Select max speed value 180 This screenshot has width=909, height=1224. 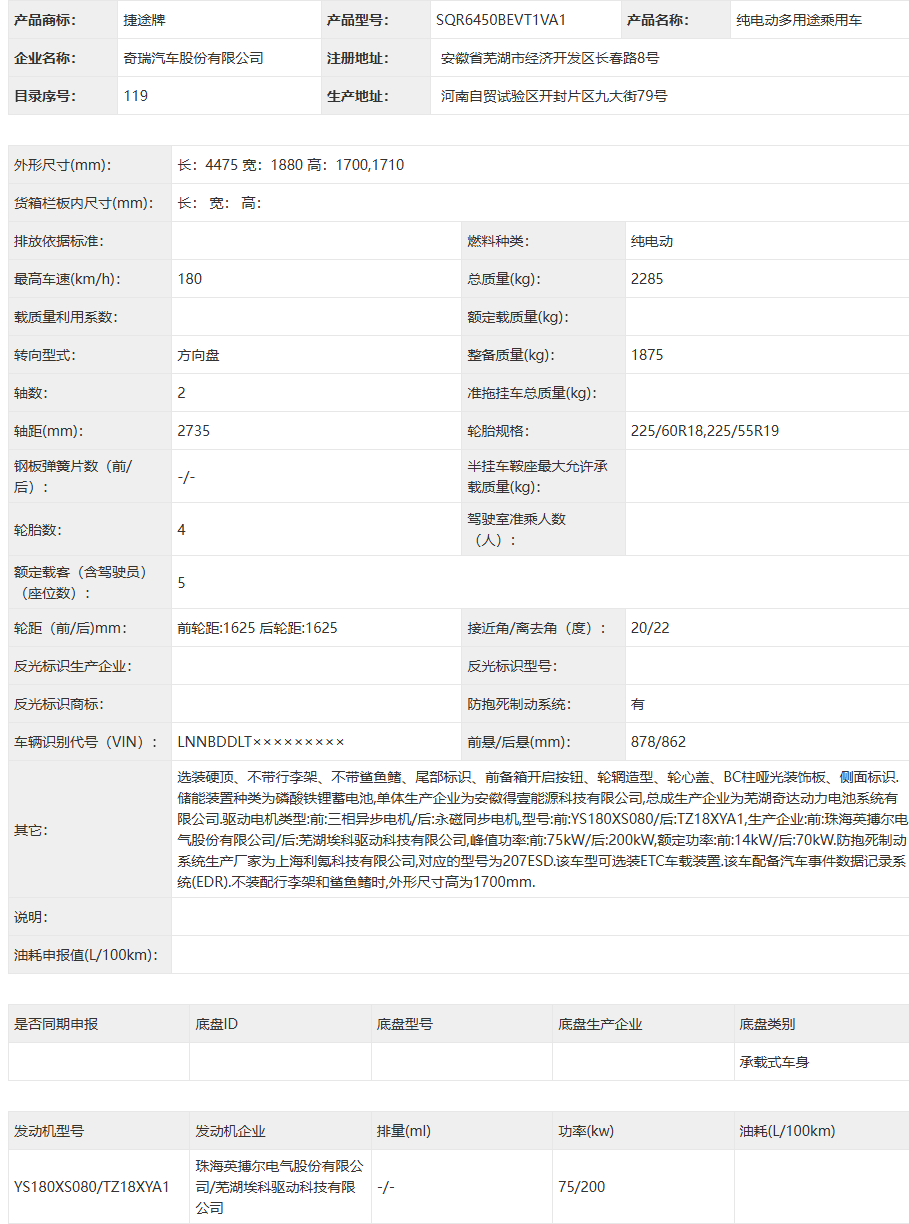190,279
